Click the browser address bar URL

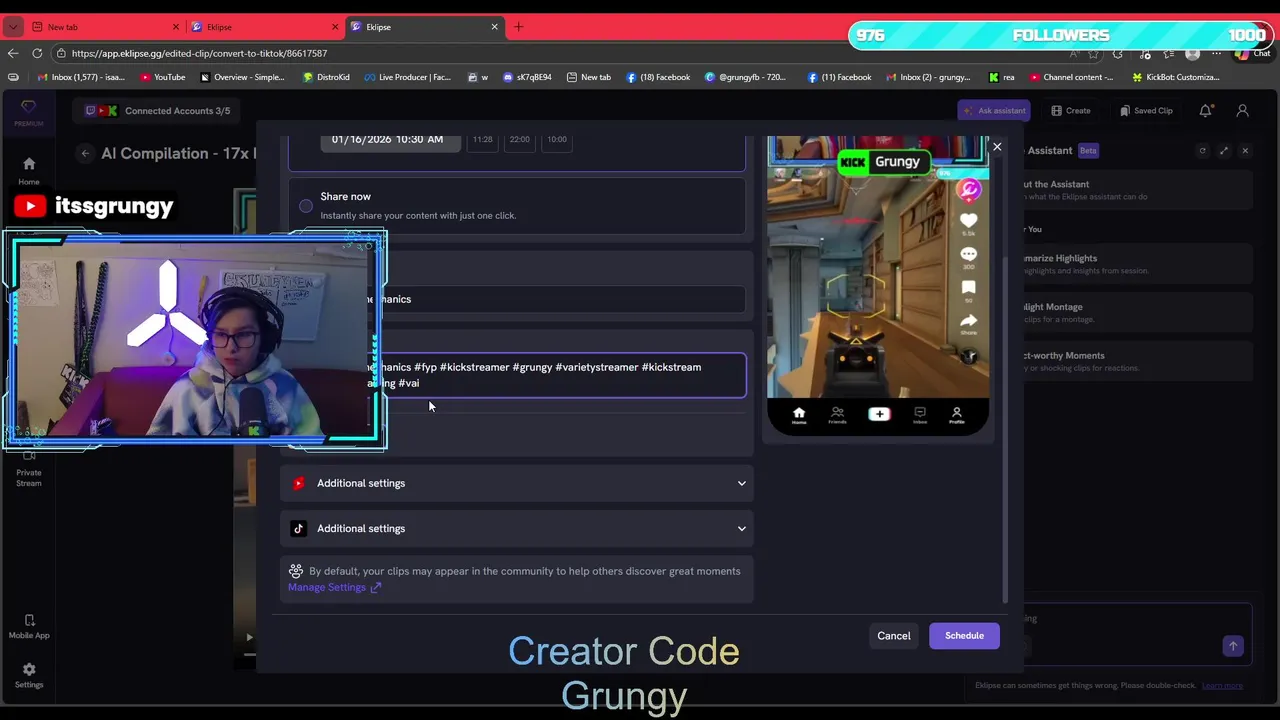click(x=199, y=53)
